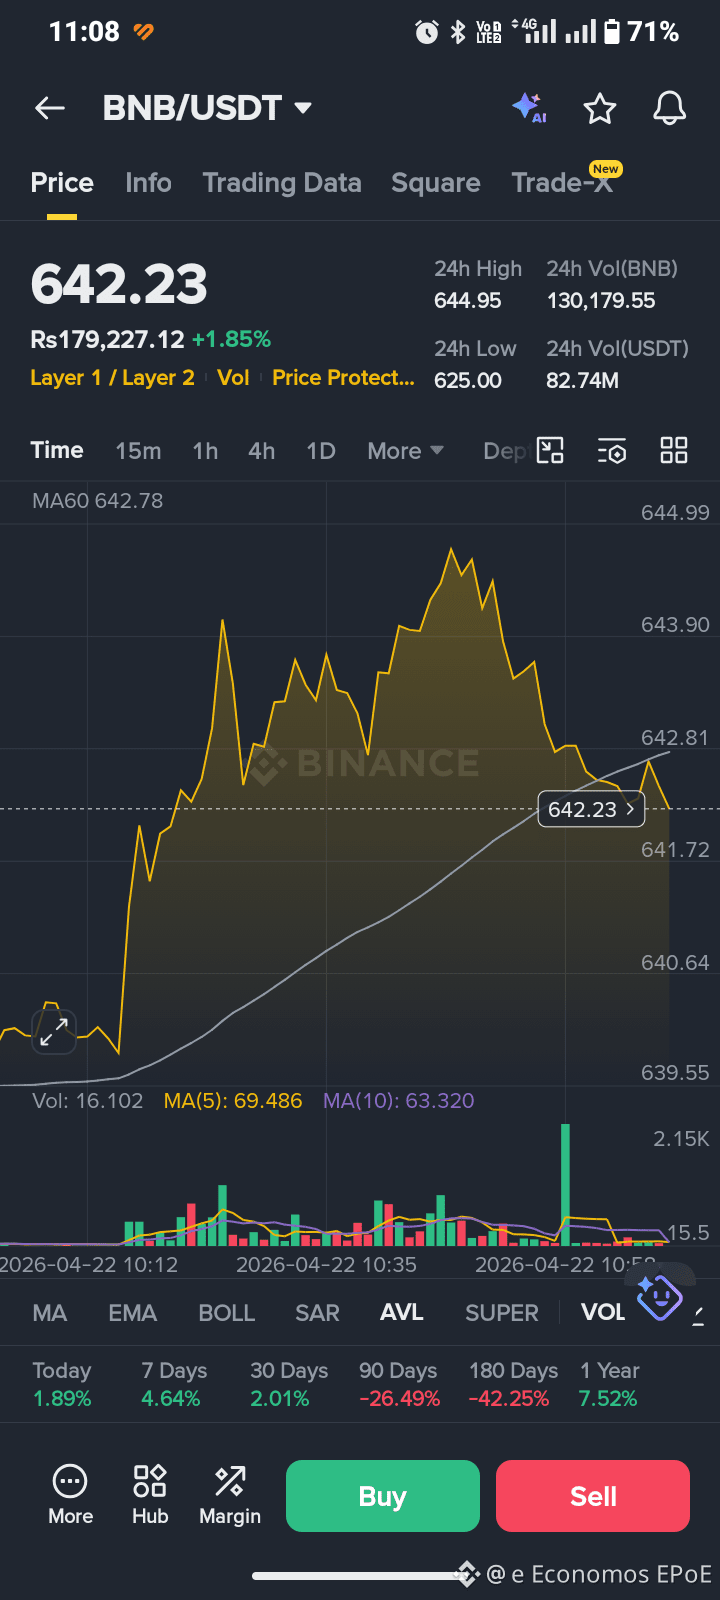Tap the alarm clock status icon

[427, 32]
